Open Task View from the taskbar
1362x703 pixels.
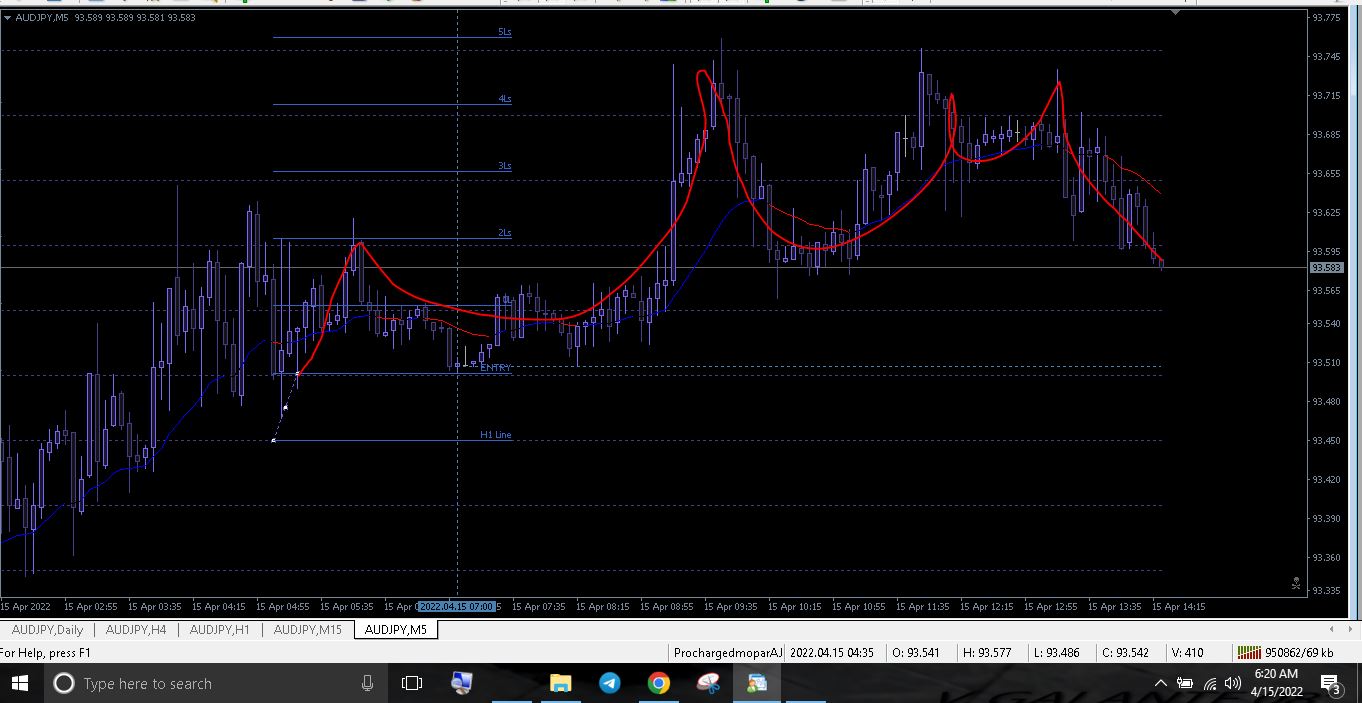411,683
